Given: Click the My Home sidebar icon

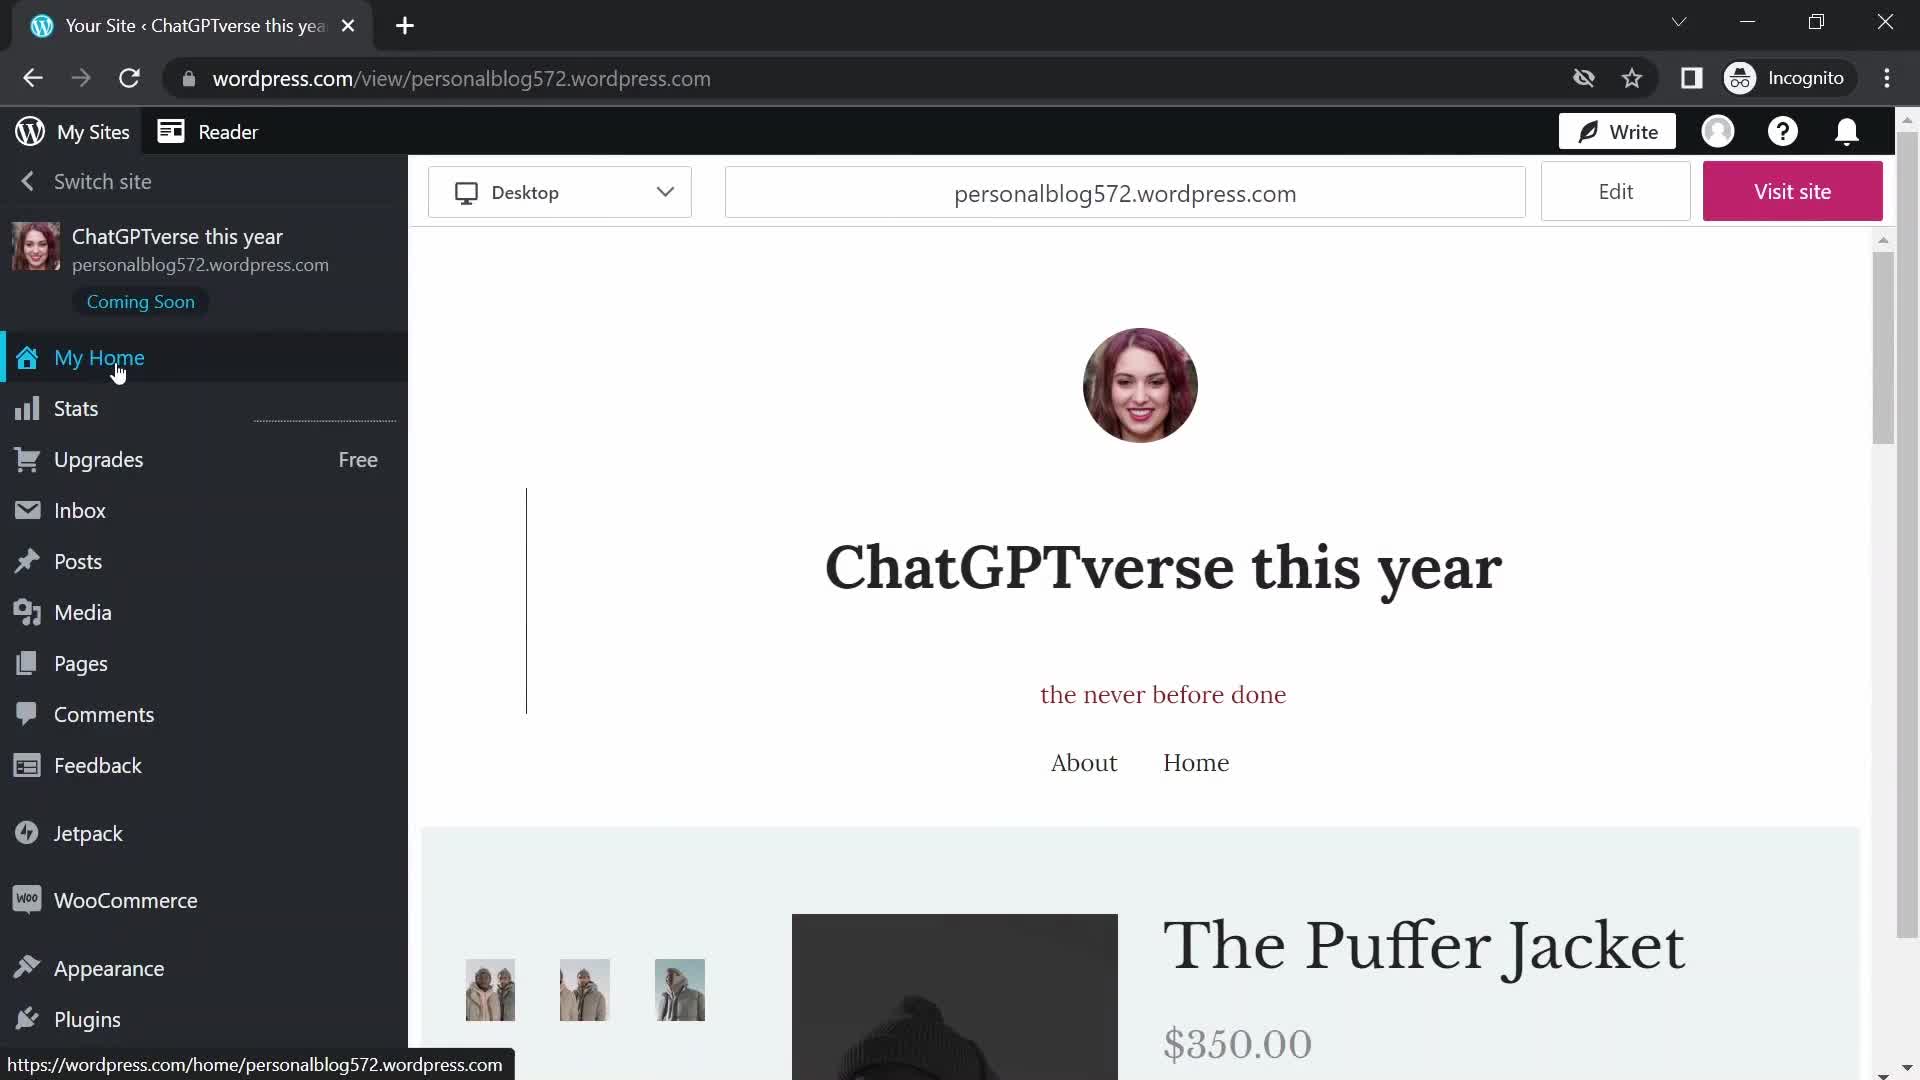Looking at the screenshot, I should (28, 357).
